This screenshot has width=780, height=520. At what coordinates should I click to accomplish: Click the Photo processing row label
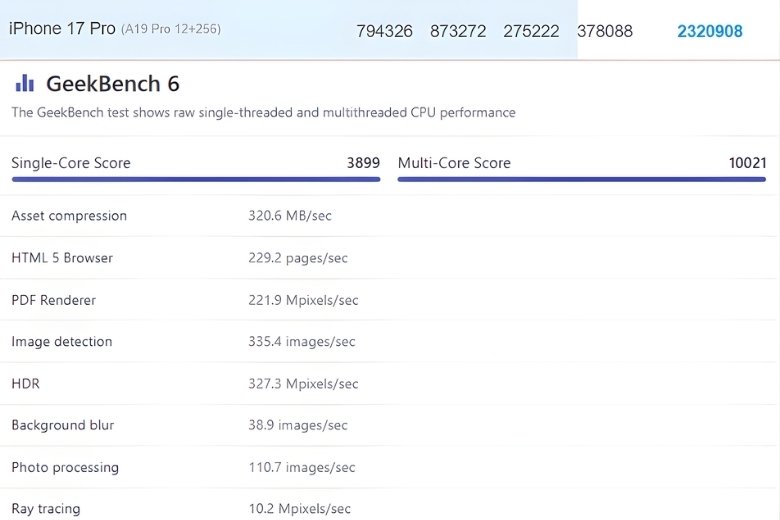[x=65, y=467]
